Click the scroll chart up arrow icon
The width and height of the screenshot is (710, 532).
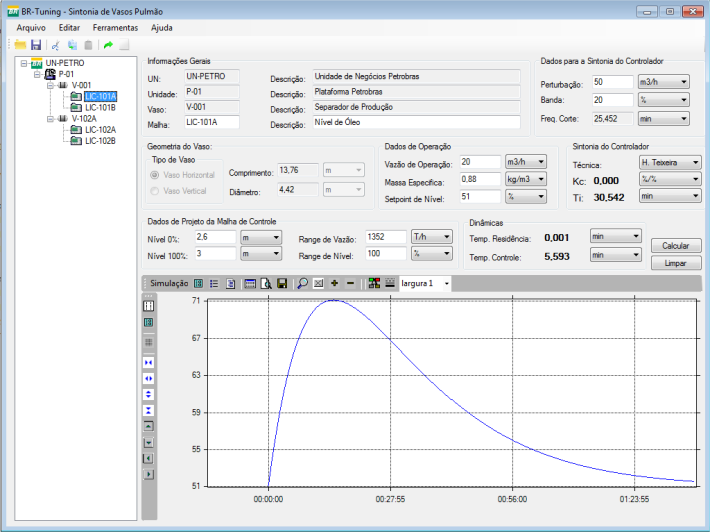149,426
